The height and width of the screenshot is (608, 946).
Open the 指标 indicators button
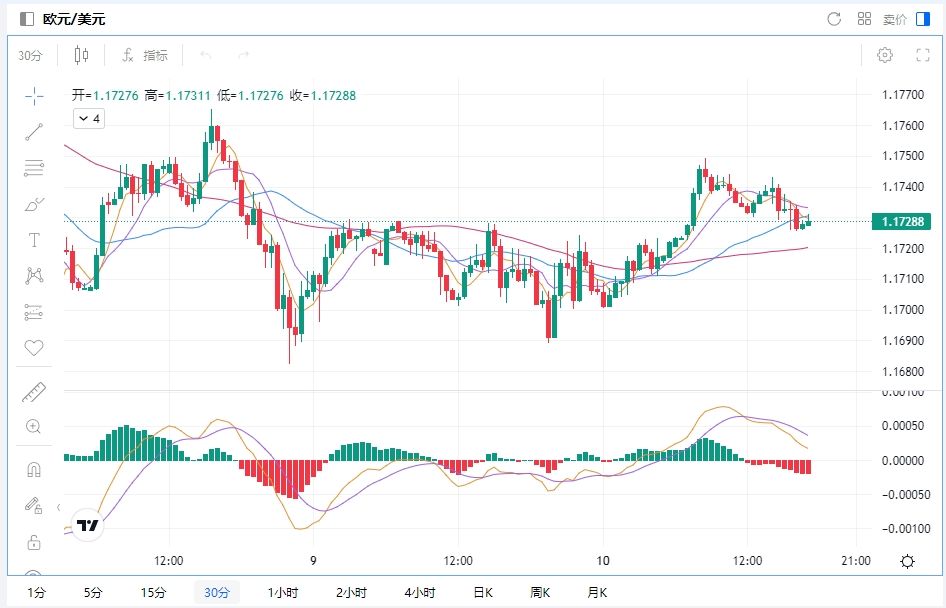(x=145, y=55)
